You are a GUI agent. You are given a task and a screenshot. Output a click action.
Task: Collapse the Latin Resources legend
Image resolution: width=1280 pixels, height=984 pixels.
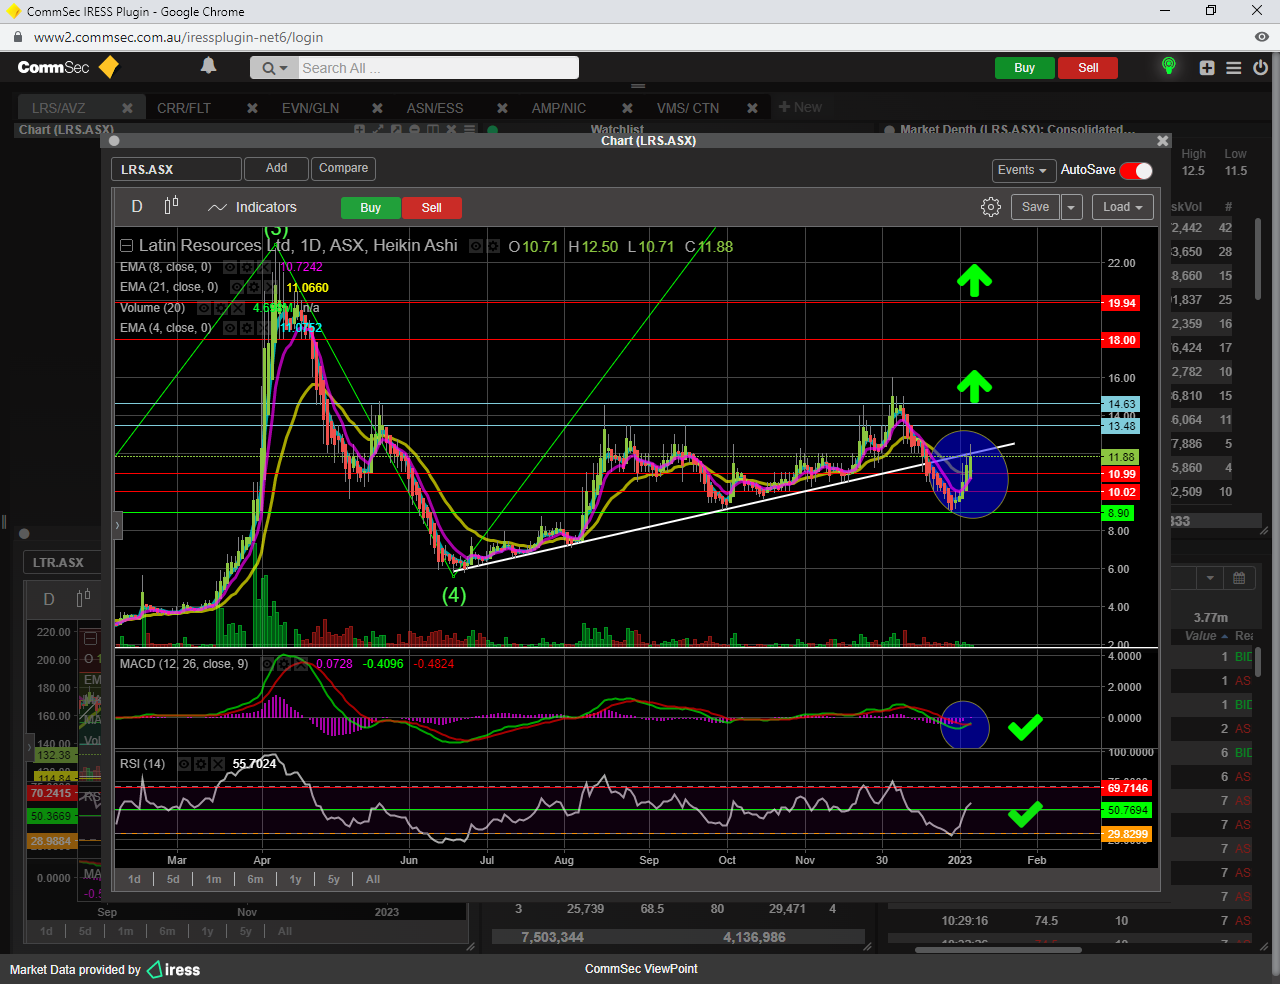pos(127,246)
